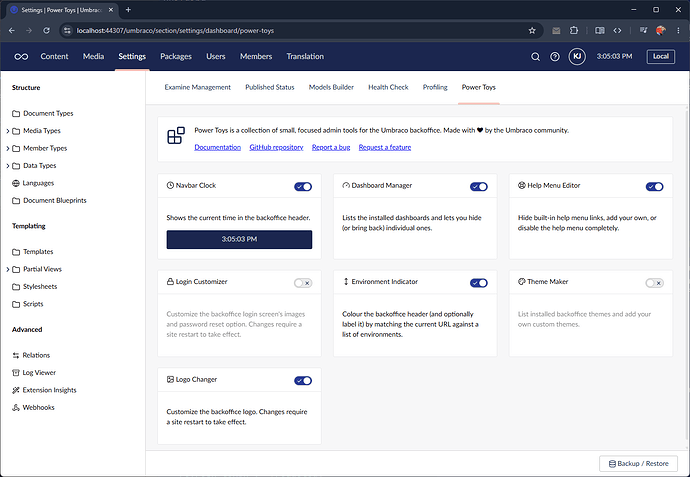Open the Members section
The image size is (690, 477).
tap(256, 56)
